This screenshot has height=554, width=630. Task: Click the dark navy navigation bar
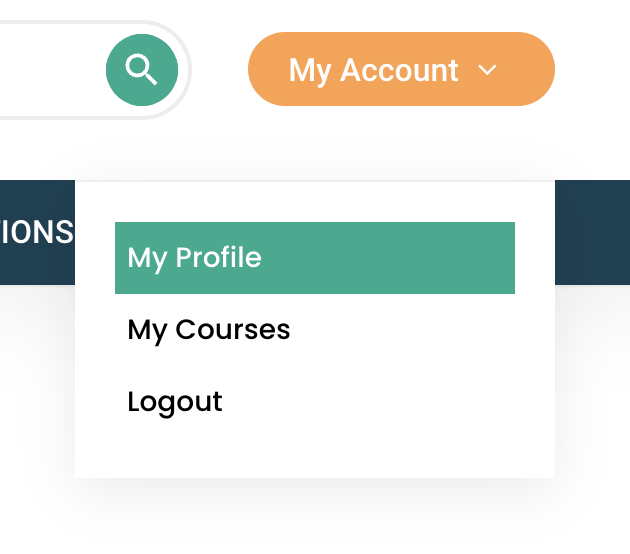click(x=592, y=232)
